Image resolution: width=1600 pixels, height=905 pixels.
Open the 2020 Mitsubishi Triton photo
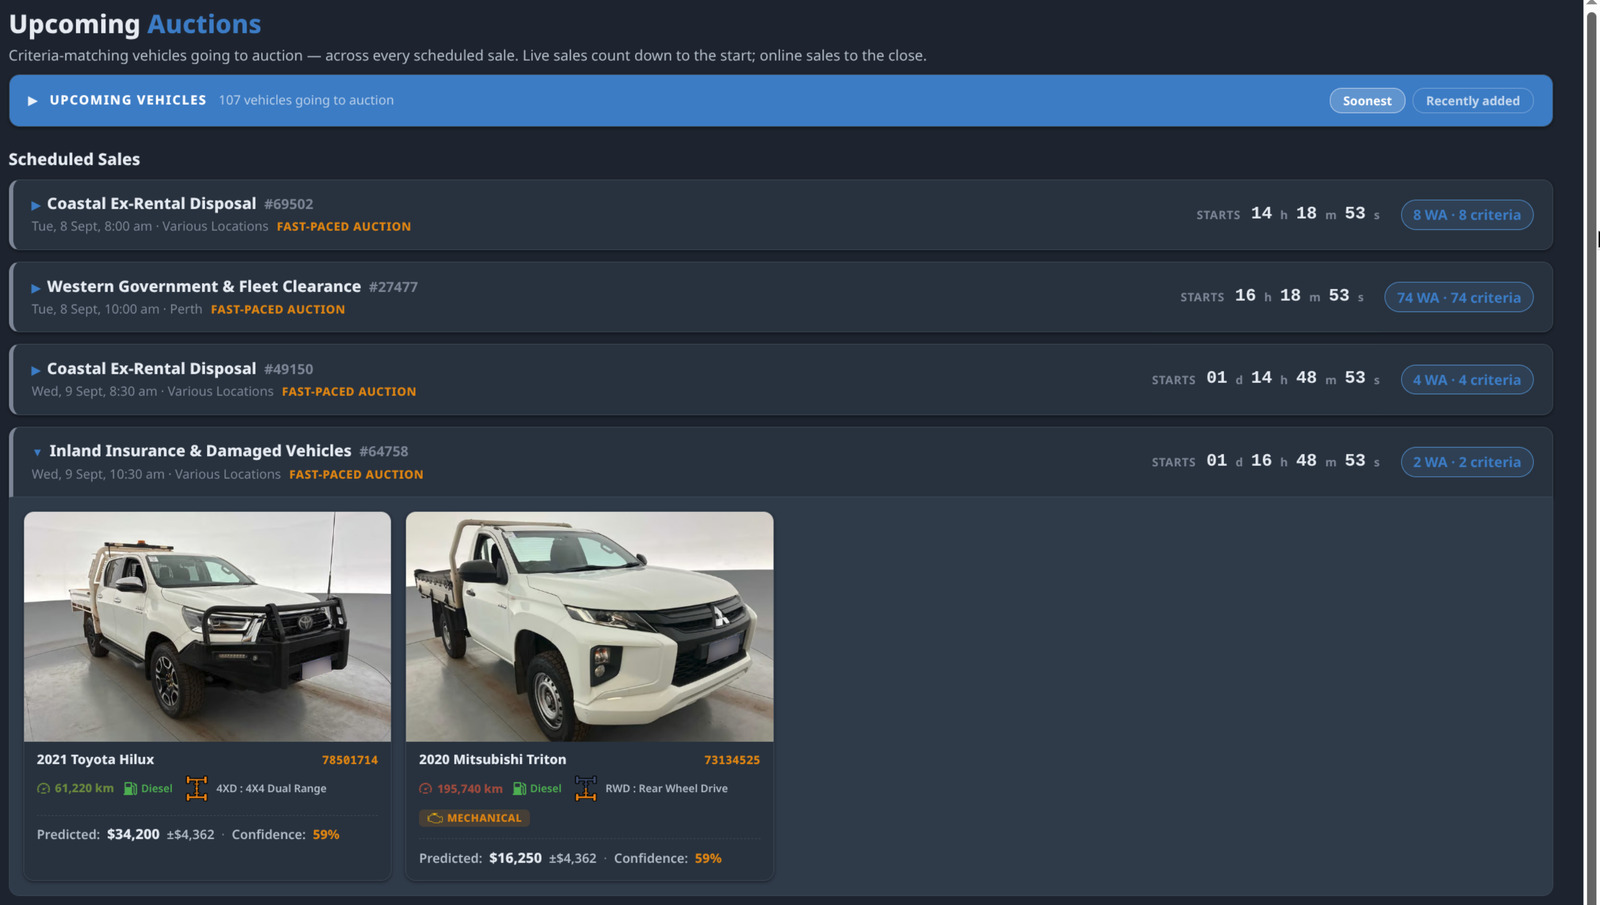[589, 626]
